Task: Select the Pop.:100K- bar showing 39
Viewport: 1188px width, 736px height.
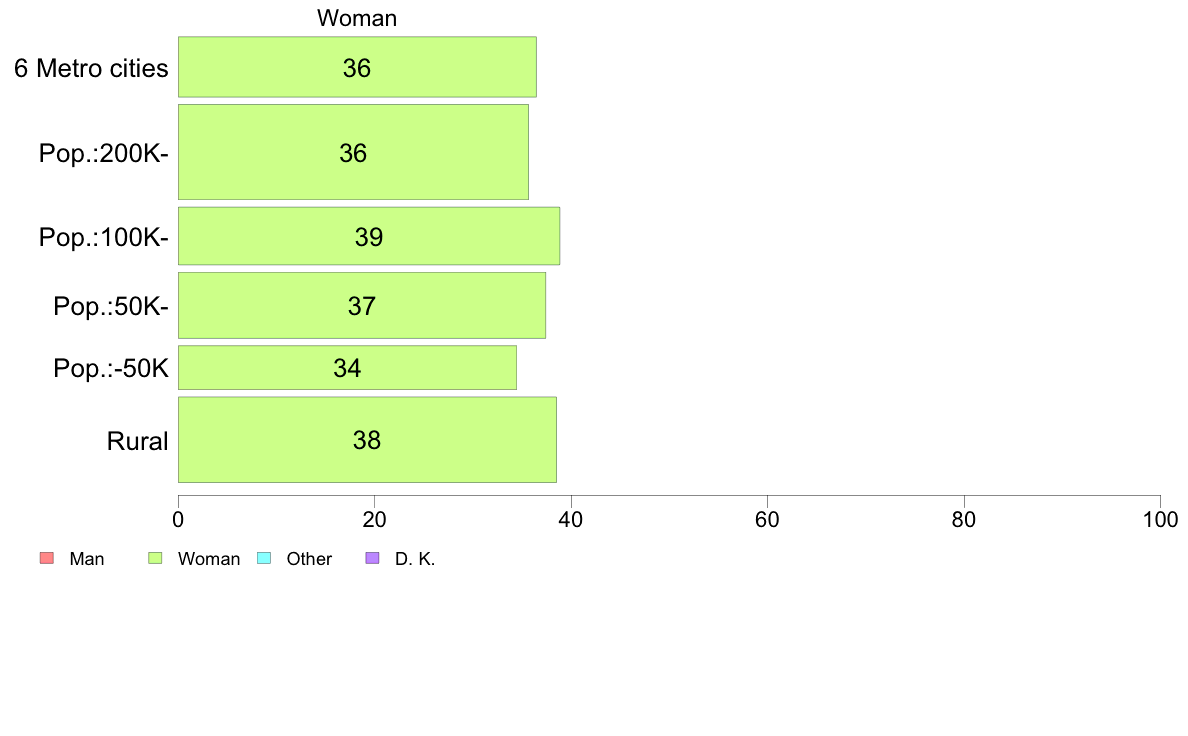Action: click(x=369, y=236)
